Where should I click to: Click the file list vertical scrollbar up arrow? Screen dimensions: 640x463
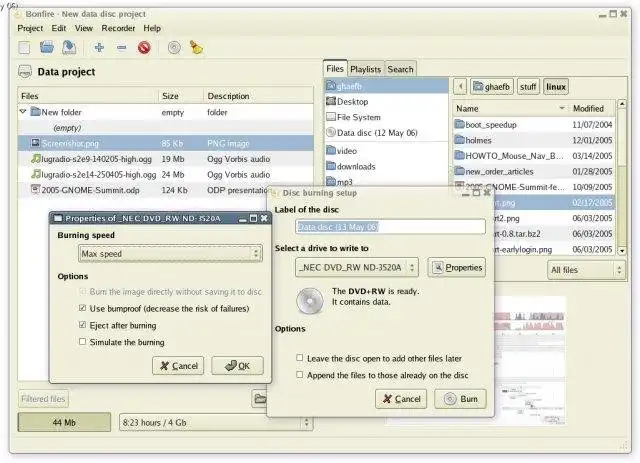(622, 104)
